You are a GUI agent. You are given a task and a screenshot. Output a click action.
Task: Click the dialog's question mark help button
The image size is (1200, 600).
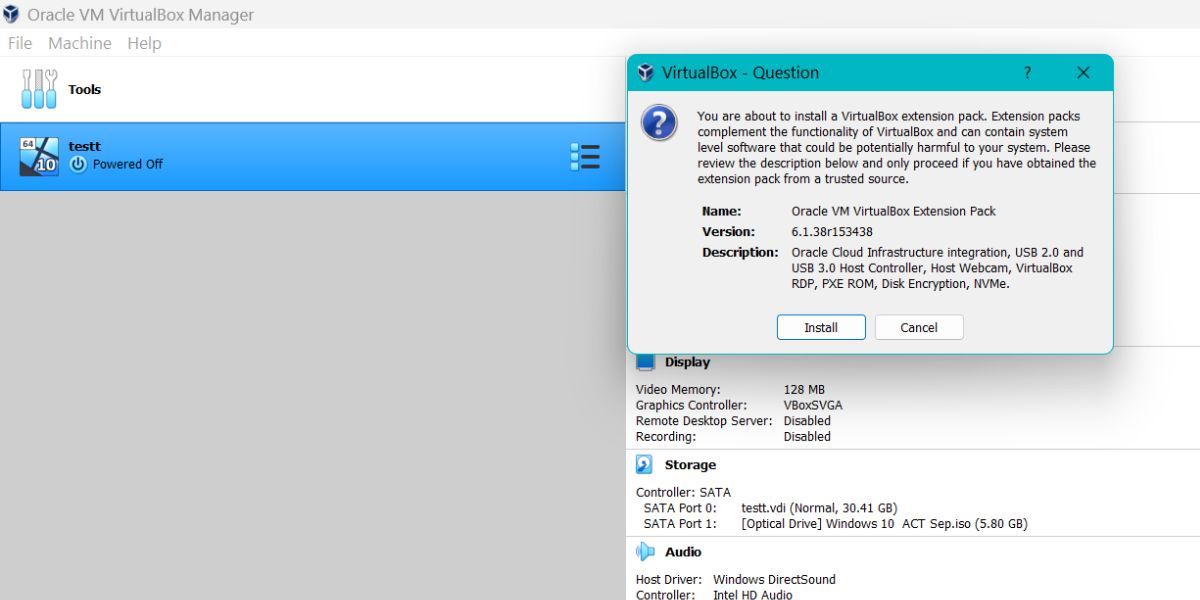pos(1026,72)
